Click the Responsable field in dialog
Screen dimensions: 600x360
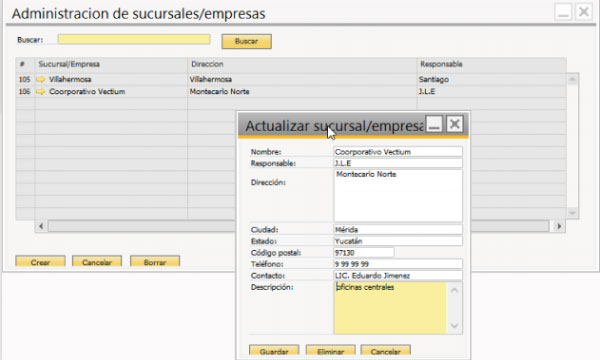(x=398, y=163)
